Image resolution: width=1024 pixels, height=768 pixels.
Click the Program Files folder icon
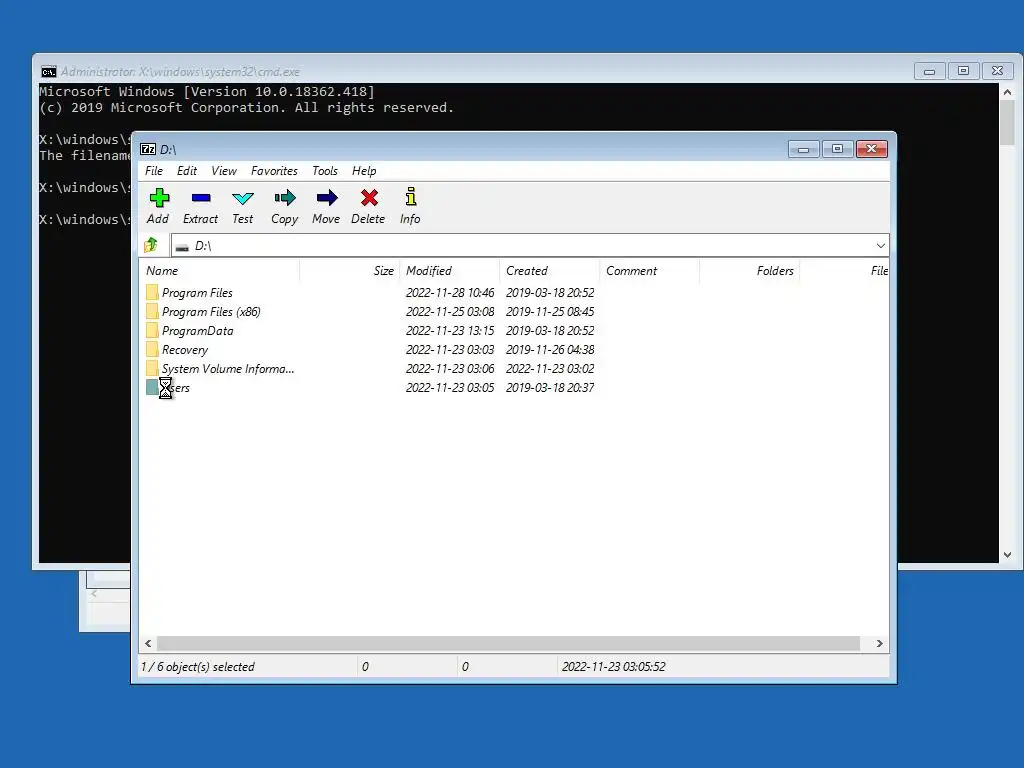pyautogui.click(x=152, y=292)
